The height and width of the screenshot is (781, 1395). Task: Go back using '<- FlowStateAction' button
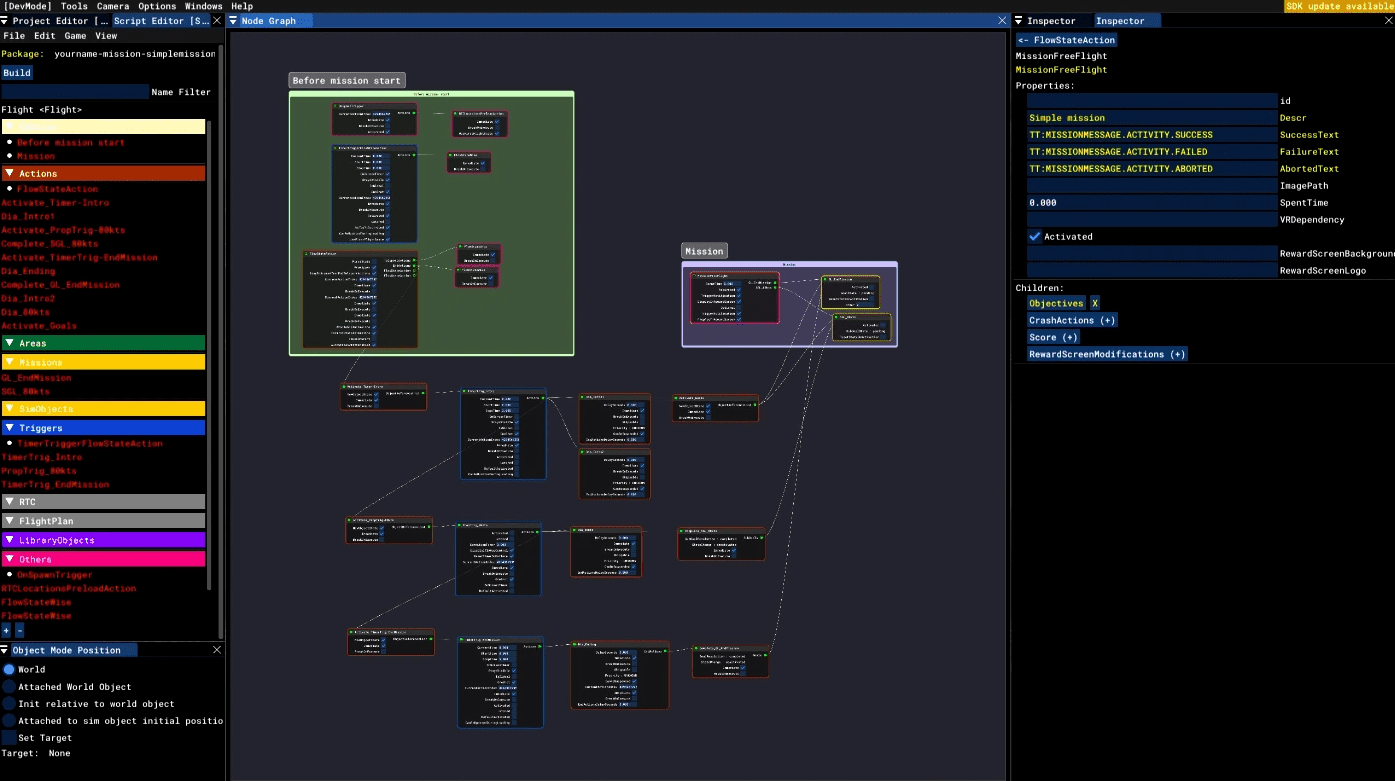point(1066,40)
